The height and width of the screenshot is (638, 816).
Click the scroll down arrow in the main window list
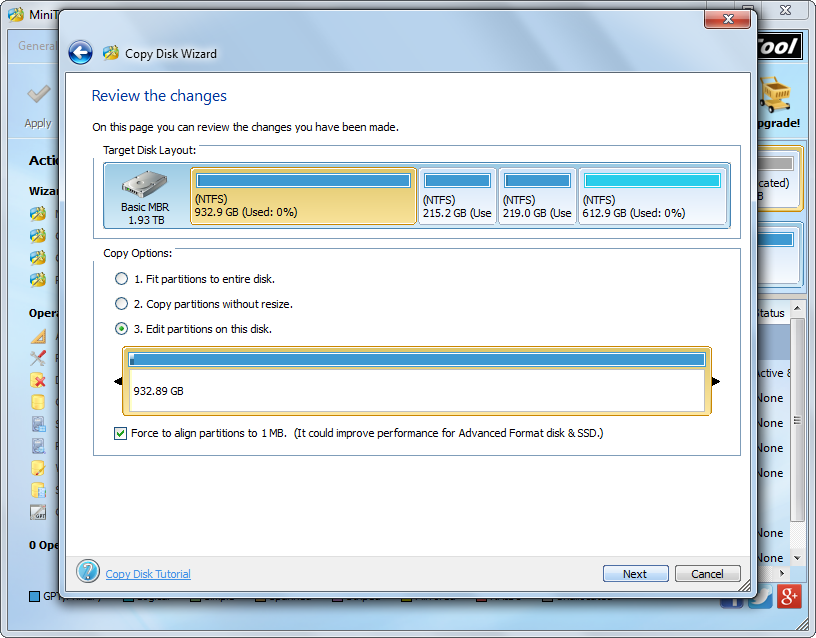pos(797,558)
